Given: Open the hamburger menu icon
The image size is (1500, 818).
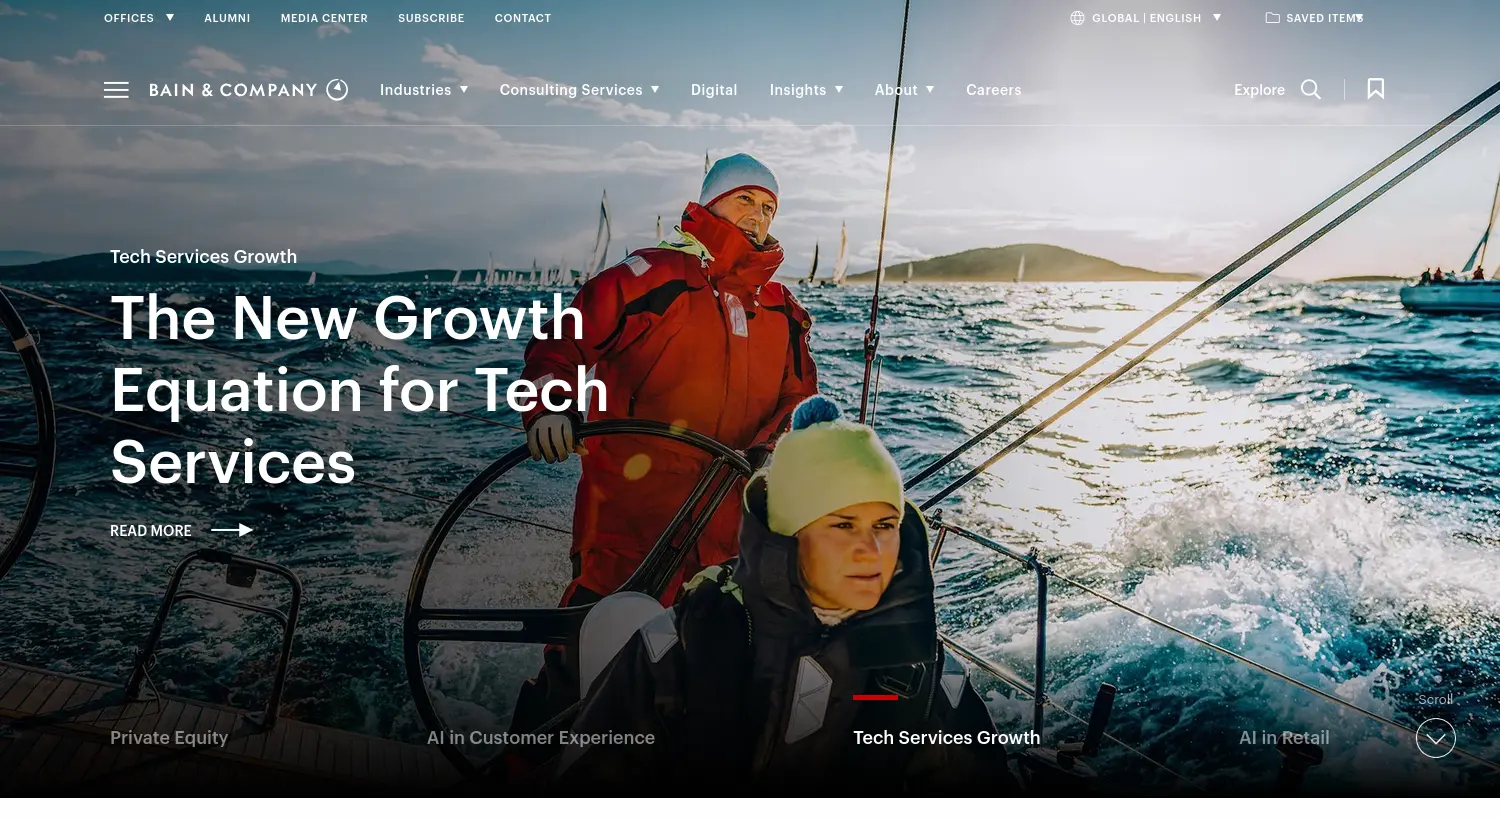Looking at the screenshot, I should pyautogui.click(x=116, y=90).
